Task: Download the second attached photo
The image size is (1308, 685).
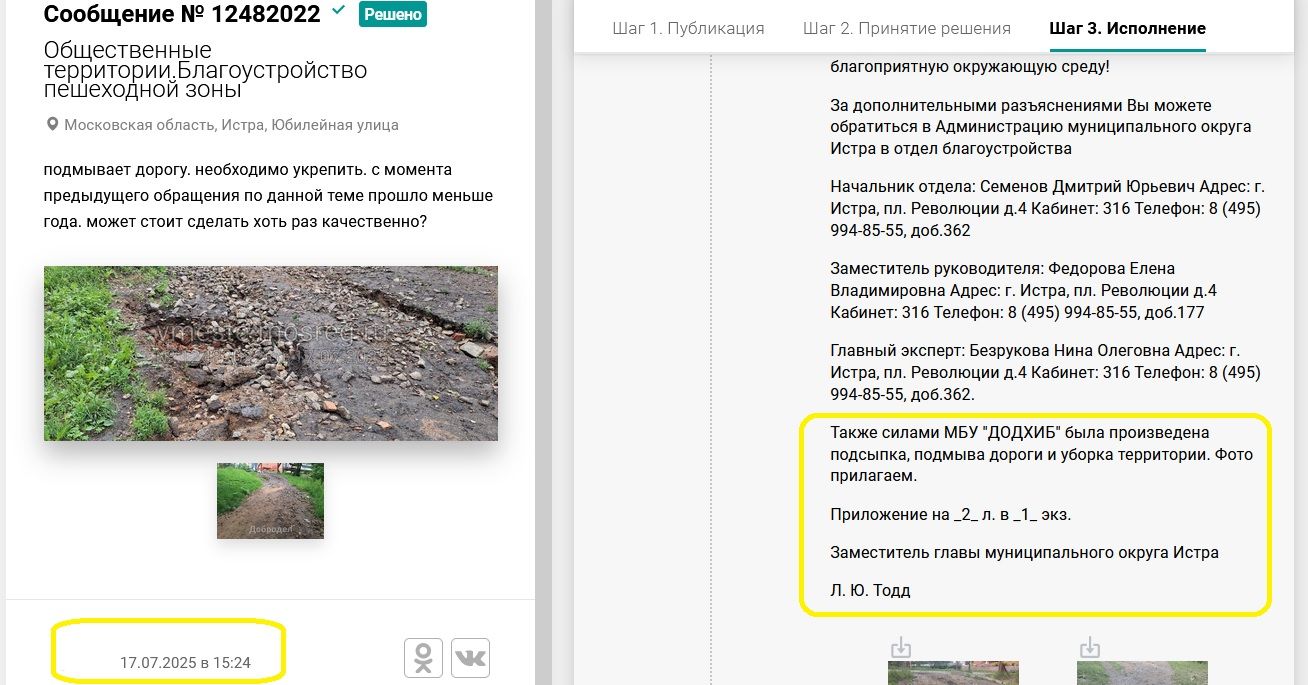Action: 1090,647
